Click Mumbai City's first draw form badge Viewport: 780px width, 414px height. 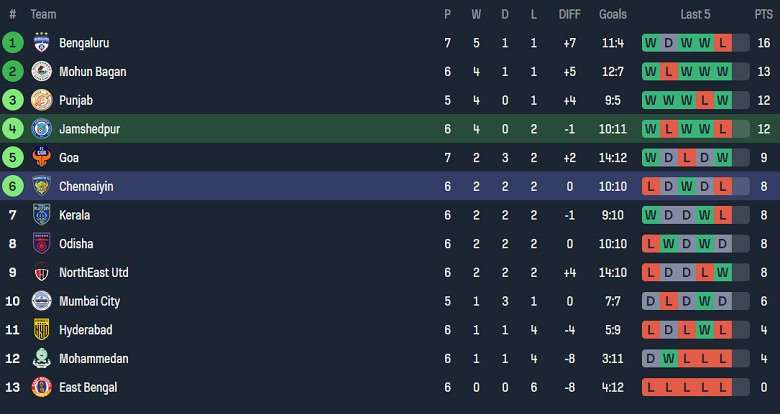tap(650, 301)
